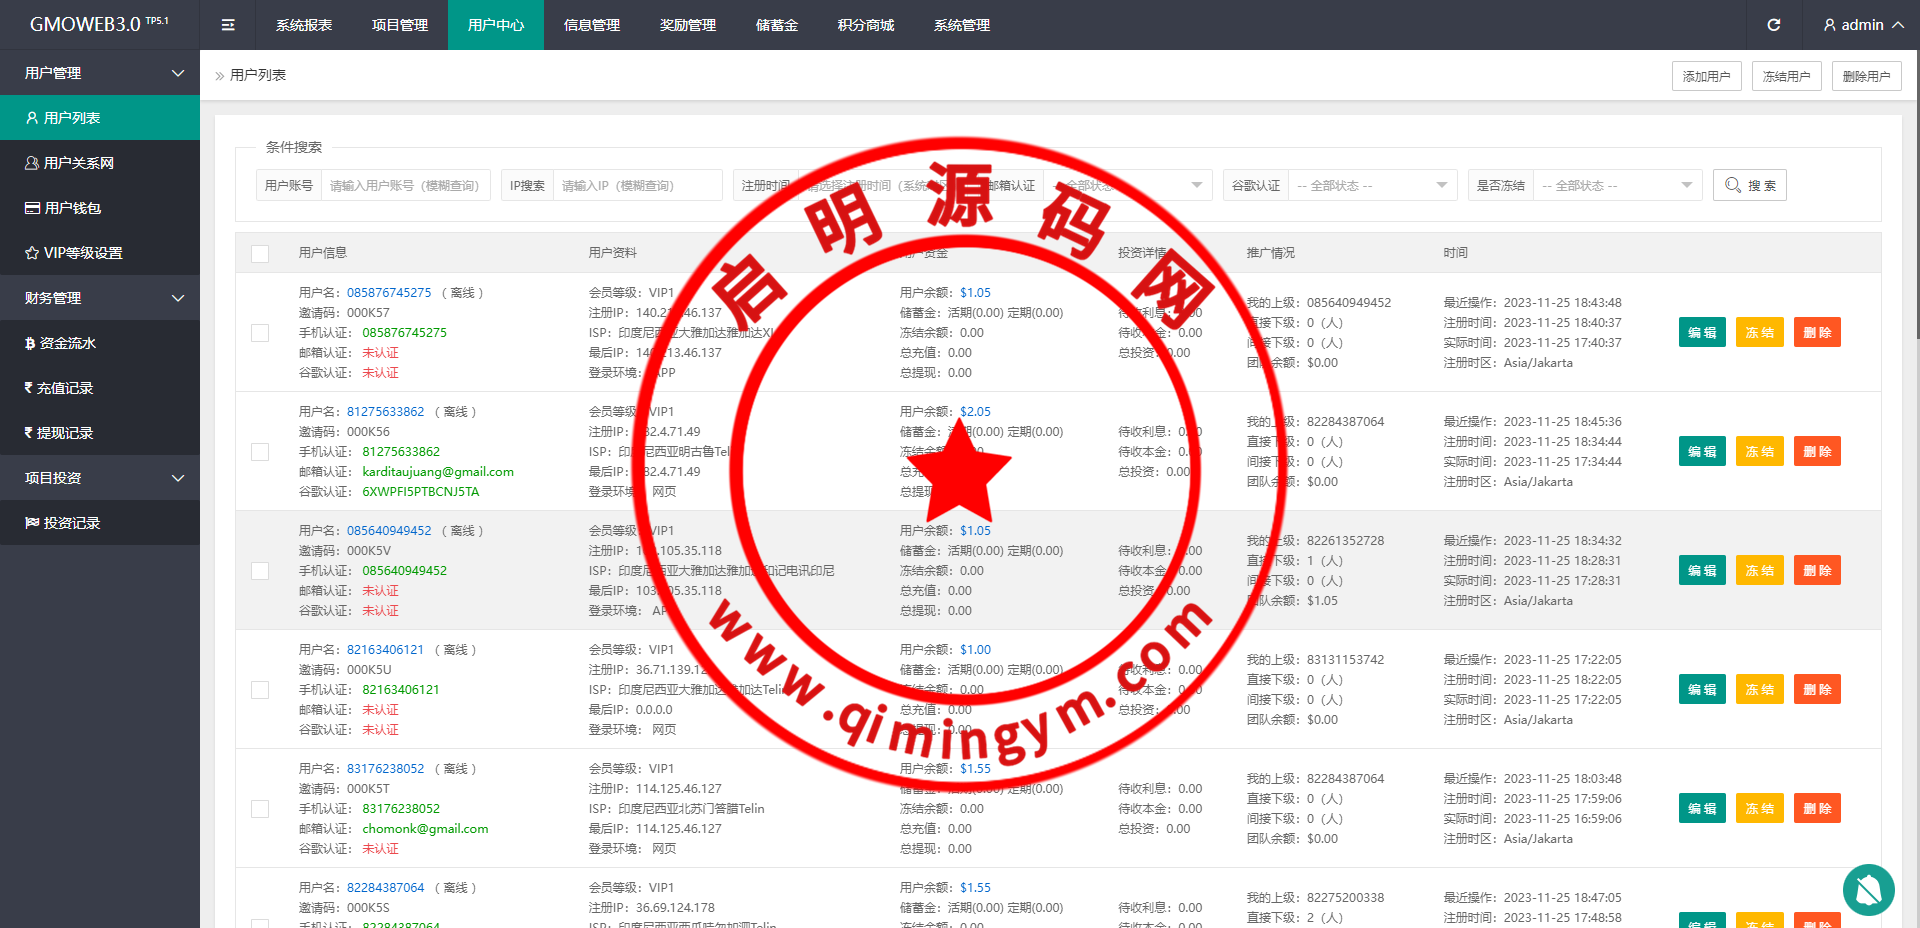Viewport: 1920px width, 928px height.
Task: Click the refresh icon in top bar
Action: [x=1773, y=25]
